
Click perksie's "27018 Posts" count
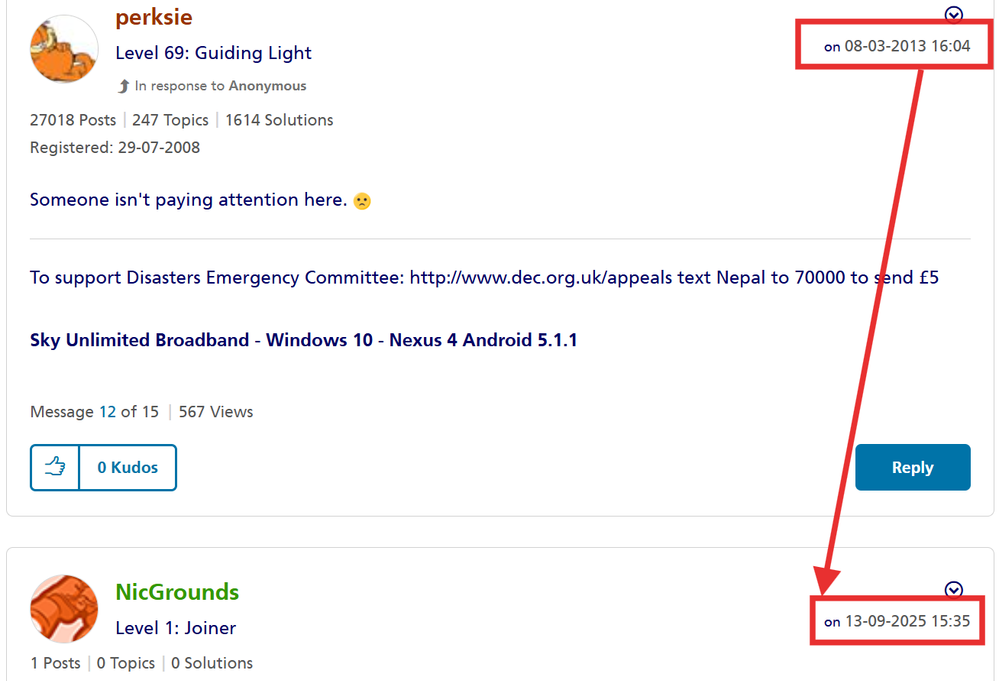[73, 120]
